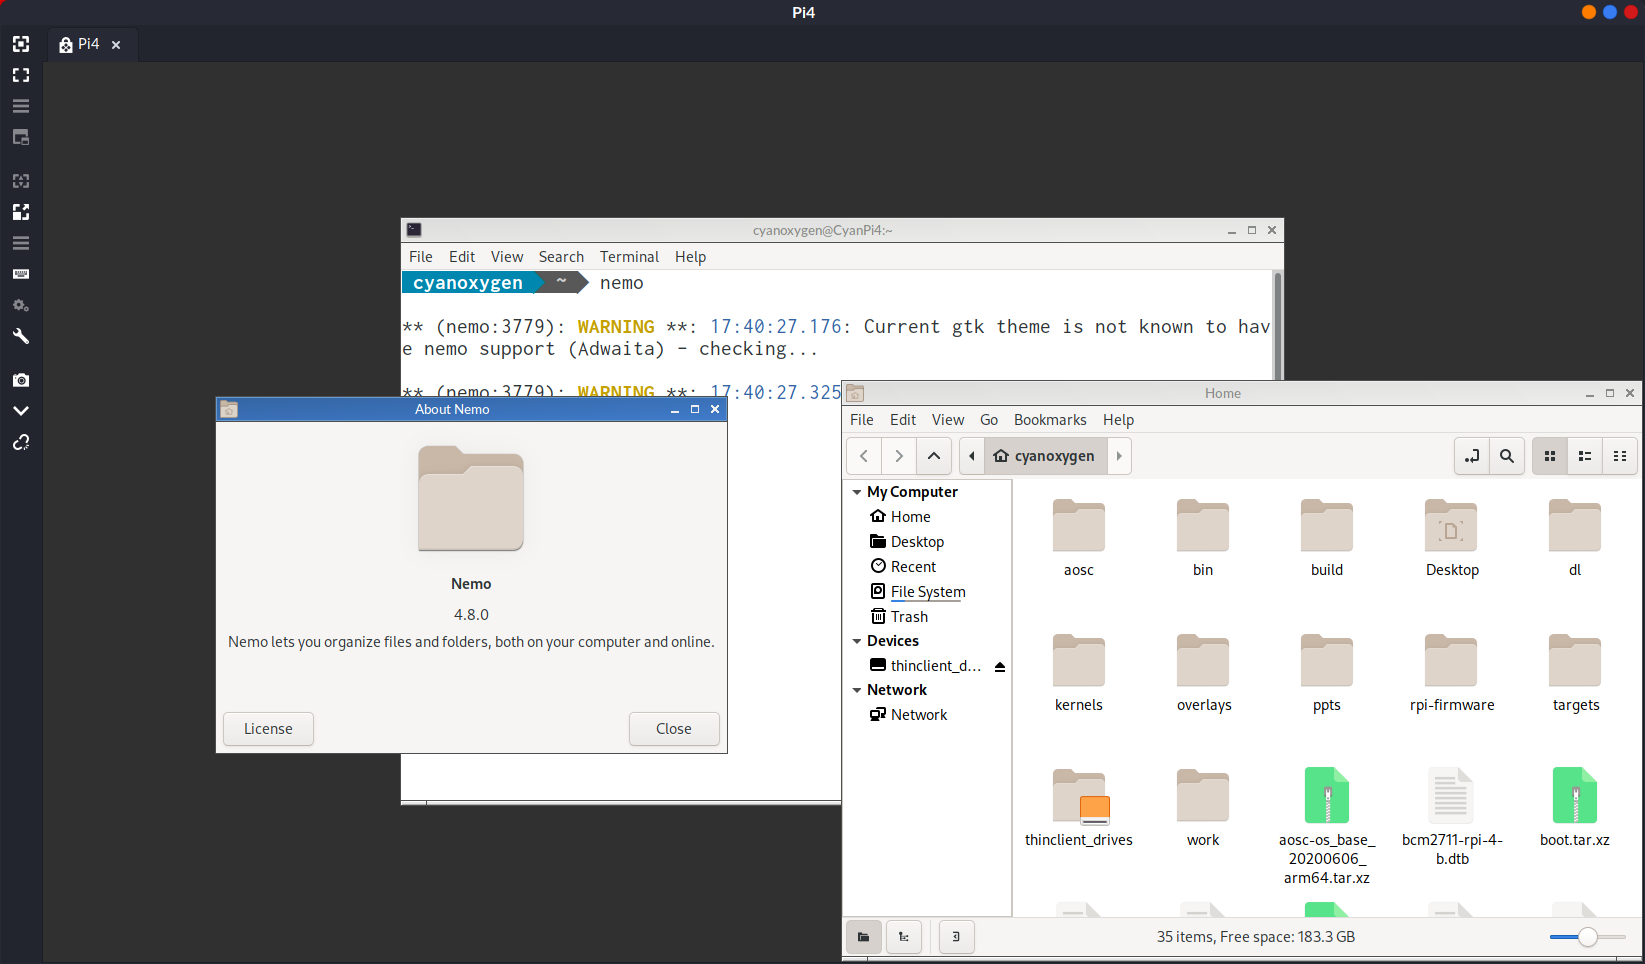This screenshot has height=964, width=1645.
Task: Switch to compact view
Action: (1620, 456)
